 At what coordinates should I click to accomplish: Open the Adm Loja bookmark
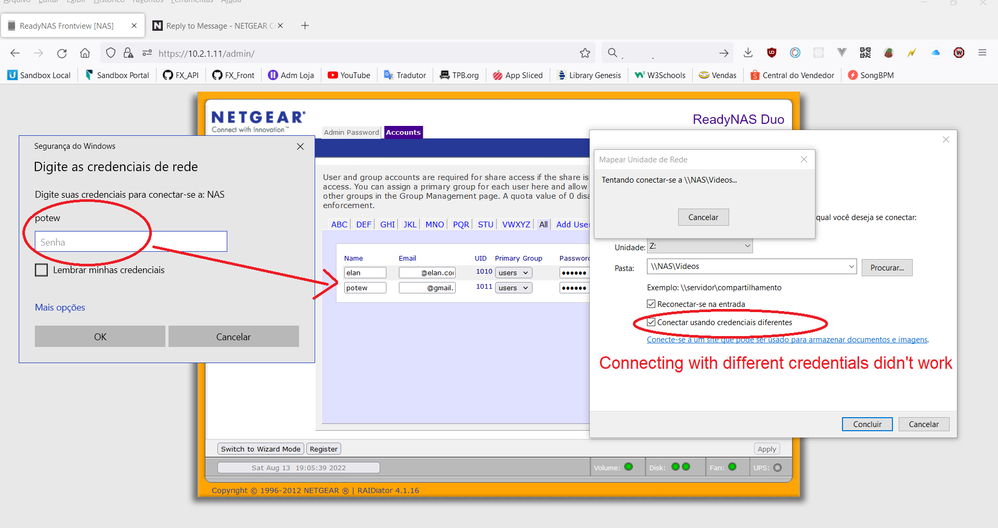(x=291, y=75)
